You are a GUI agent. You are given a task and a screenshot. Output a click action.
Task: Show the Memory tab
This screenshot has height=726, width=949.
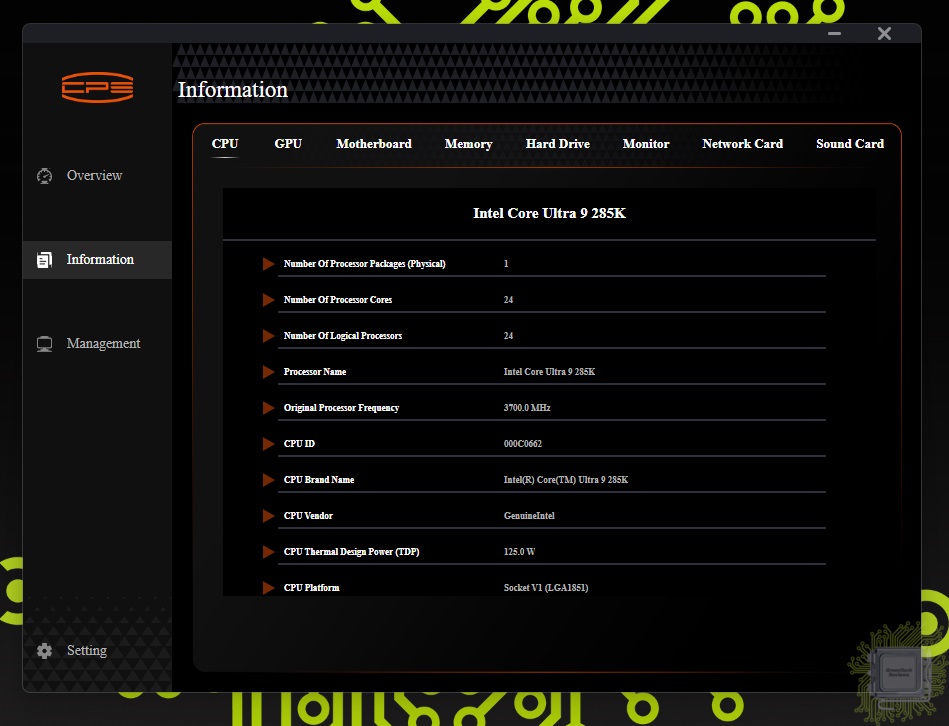pyautogui.click(x=468, y=144)
